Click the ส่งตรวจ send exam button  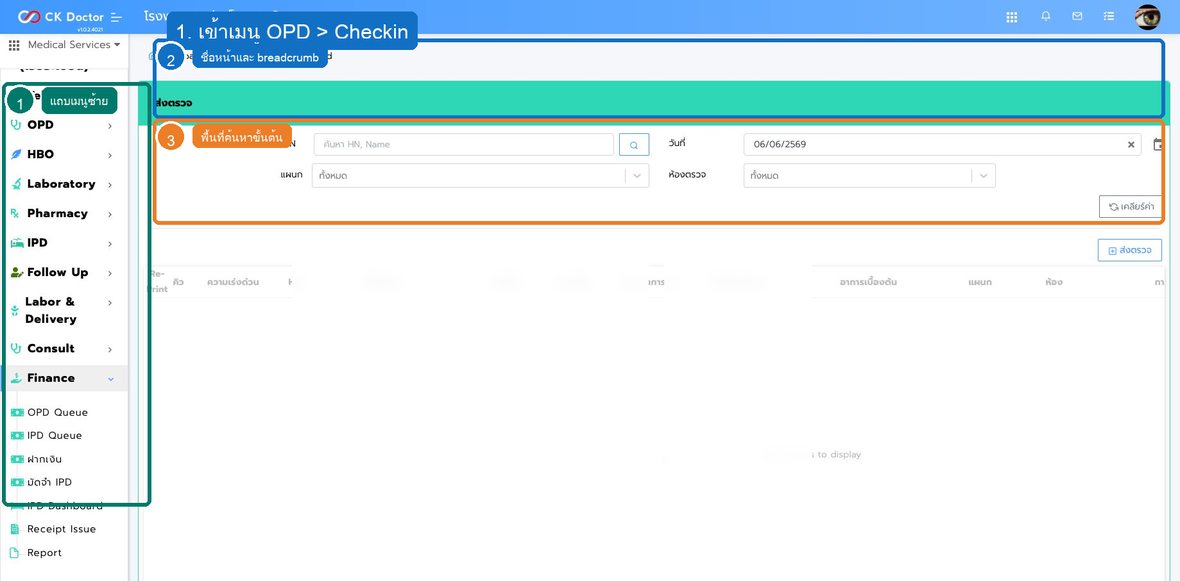pyautogui.click(x=1130, y=251)
